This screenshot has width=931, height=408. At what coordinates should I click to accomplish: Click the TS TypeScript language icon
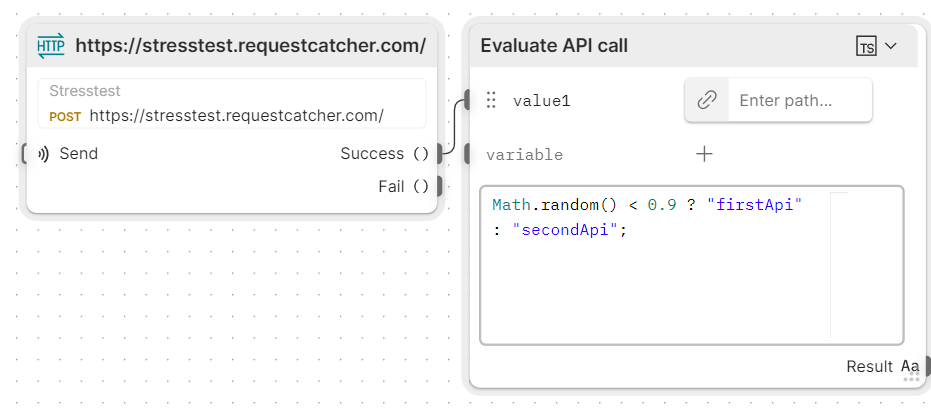866,46
